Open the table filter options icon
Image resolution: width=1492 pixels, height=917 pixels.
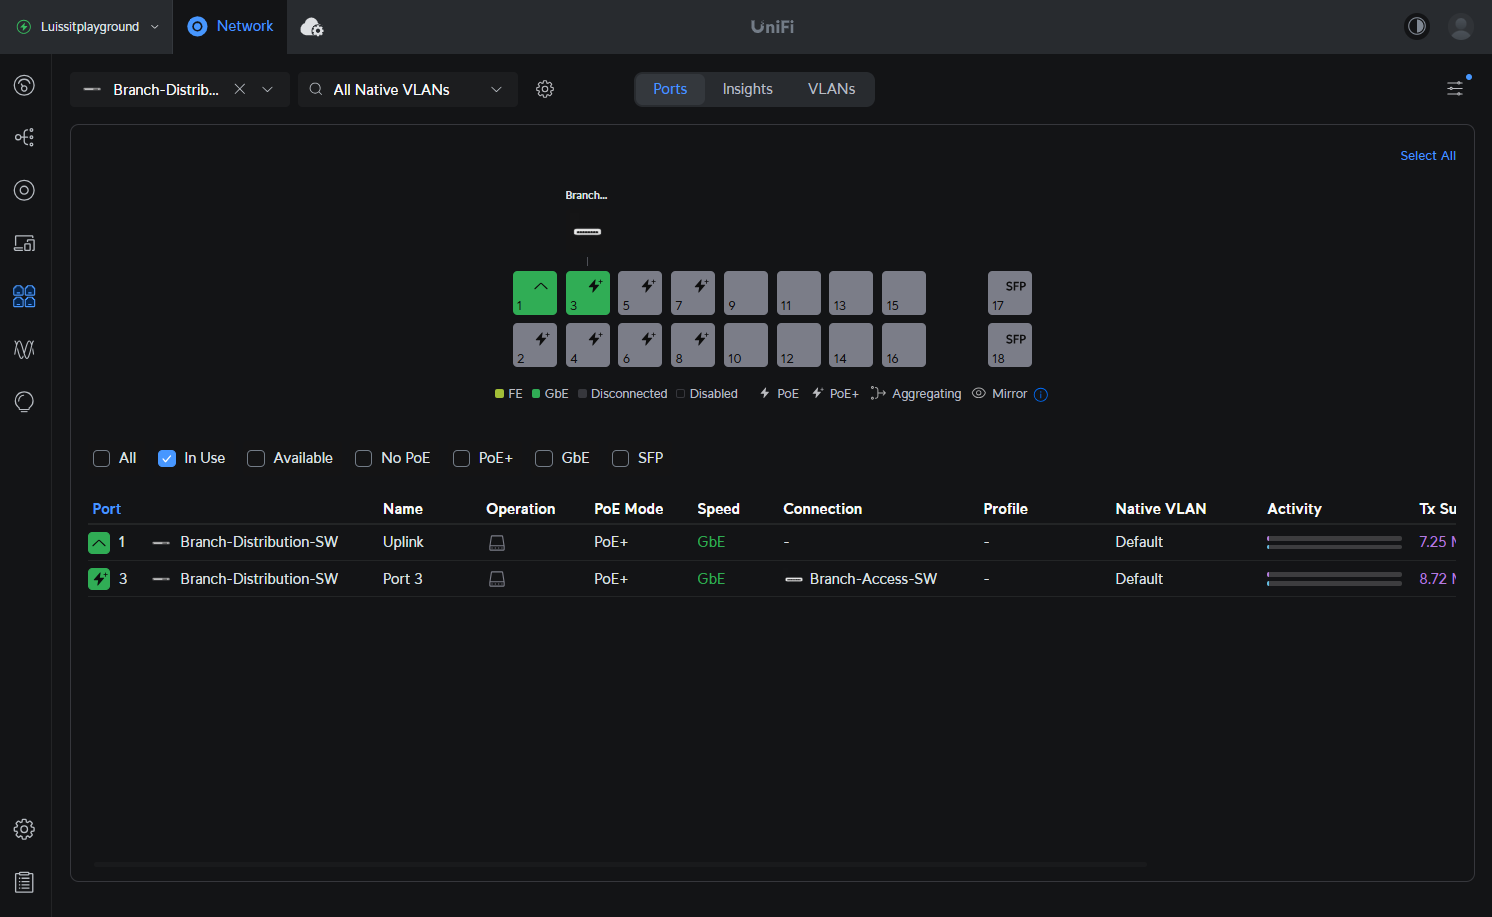click(x=1455, y=89)
